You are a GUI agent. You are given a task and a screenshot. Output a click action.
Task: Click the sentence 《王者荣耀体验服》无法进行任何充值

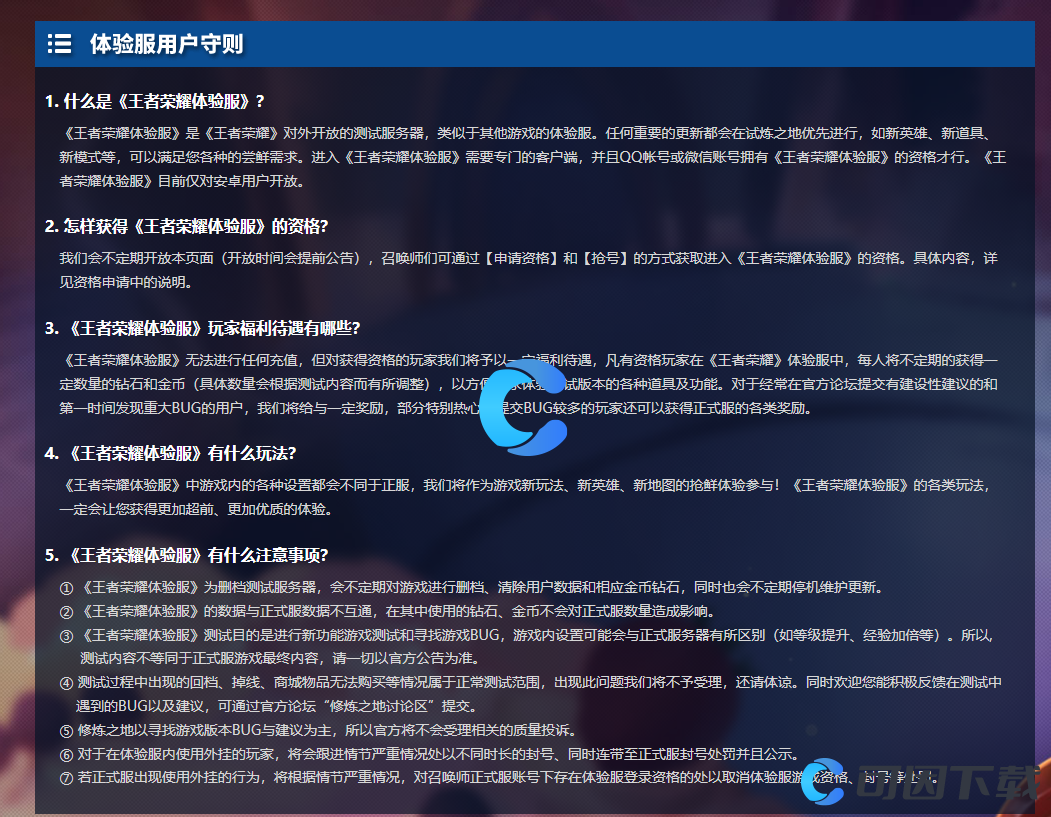tap(182, 360)
